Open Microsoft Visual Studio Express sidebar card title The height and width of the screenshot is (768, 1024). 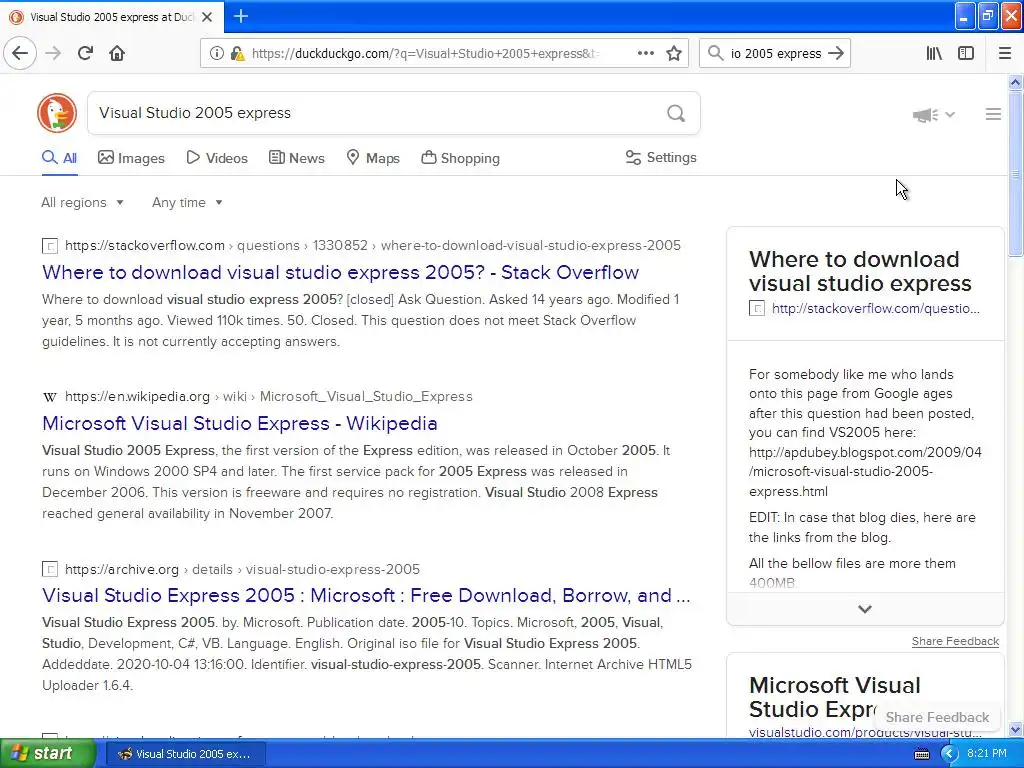tap(835, 697)
